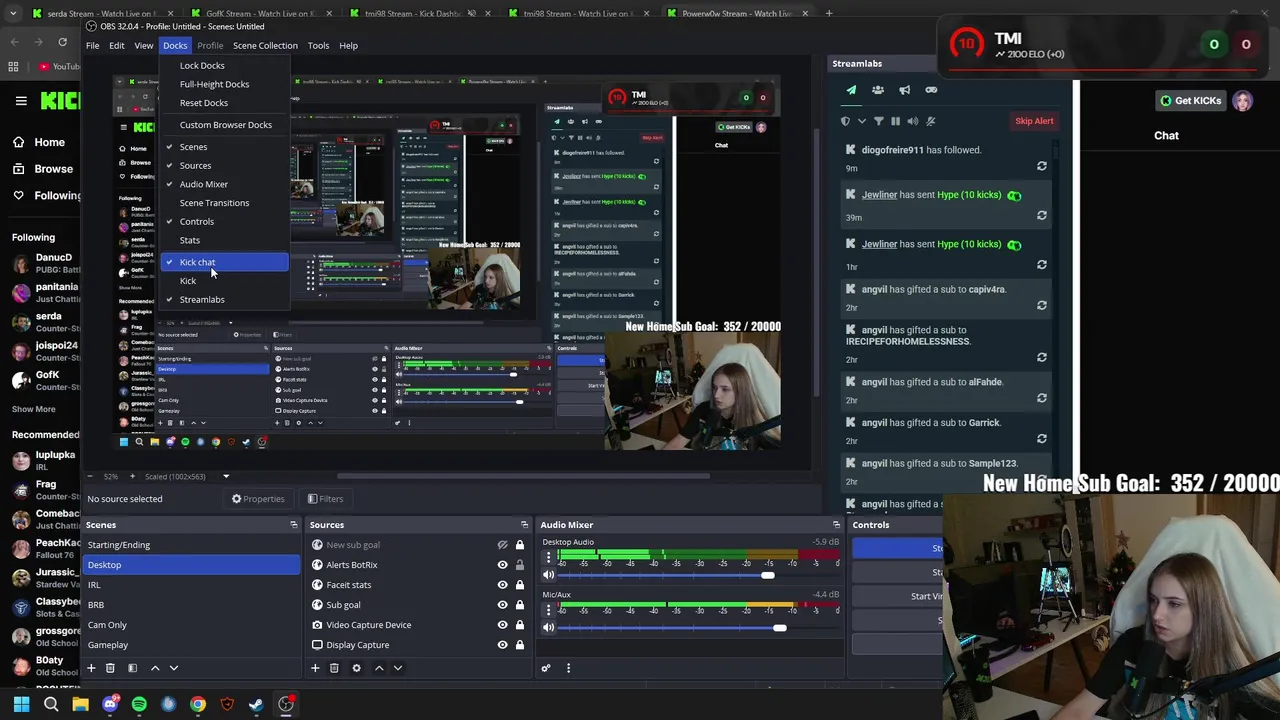Open source properties gear in Sources toolbar

[x=356, y=668]
